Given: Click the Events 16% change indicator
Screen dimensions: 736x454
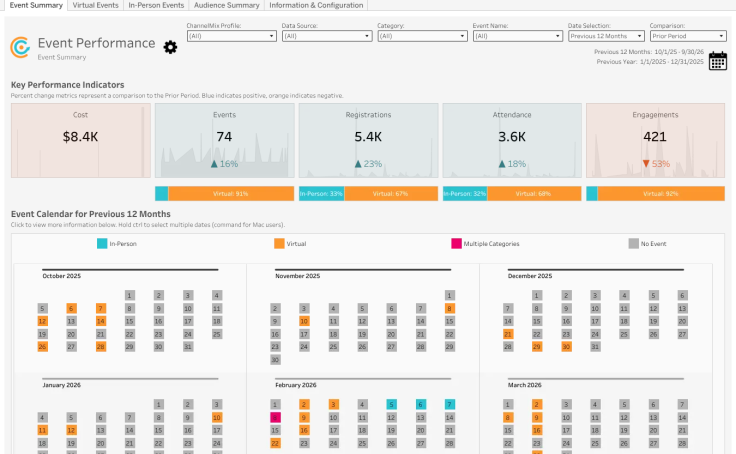Looking at the screenshot, I should click(x=224, y=164).
